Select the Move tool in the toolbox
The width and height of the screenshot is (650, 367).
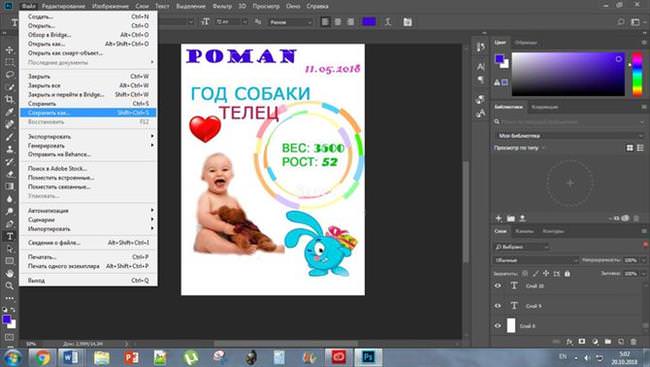[10, 50]
